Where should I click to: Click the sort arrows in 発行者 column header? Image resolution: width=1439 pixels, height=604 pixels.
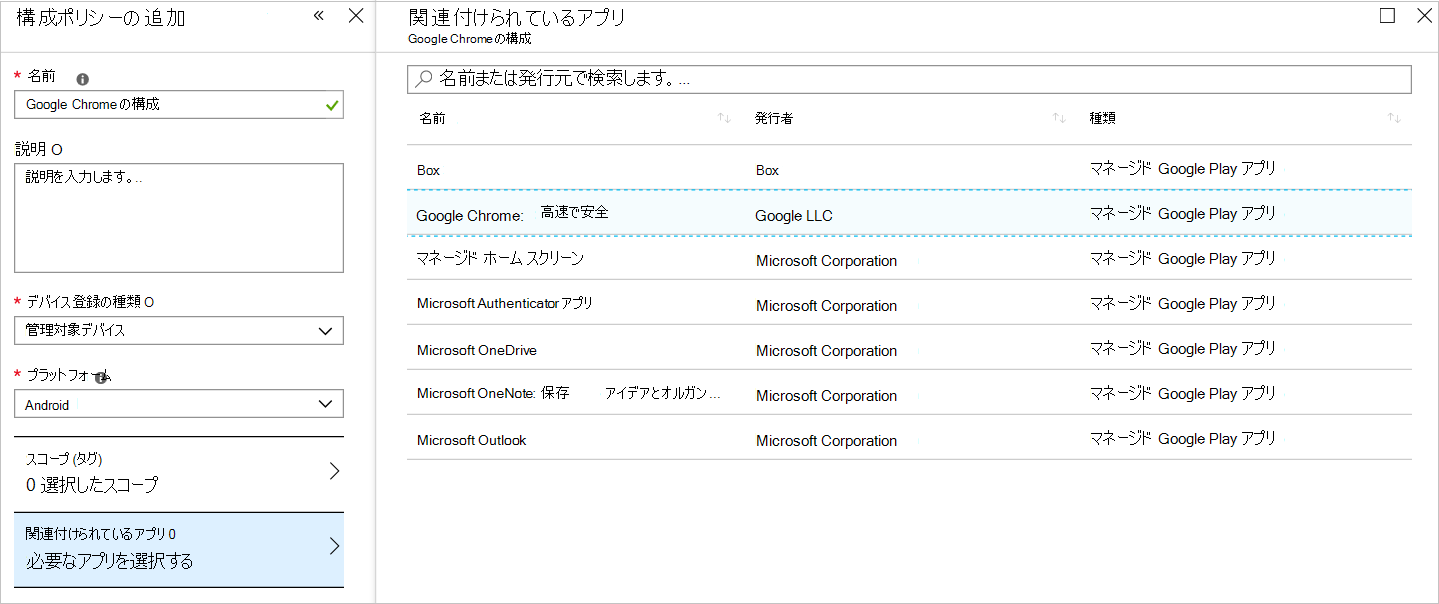point(1059,118)
